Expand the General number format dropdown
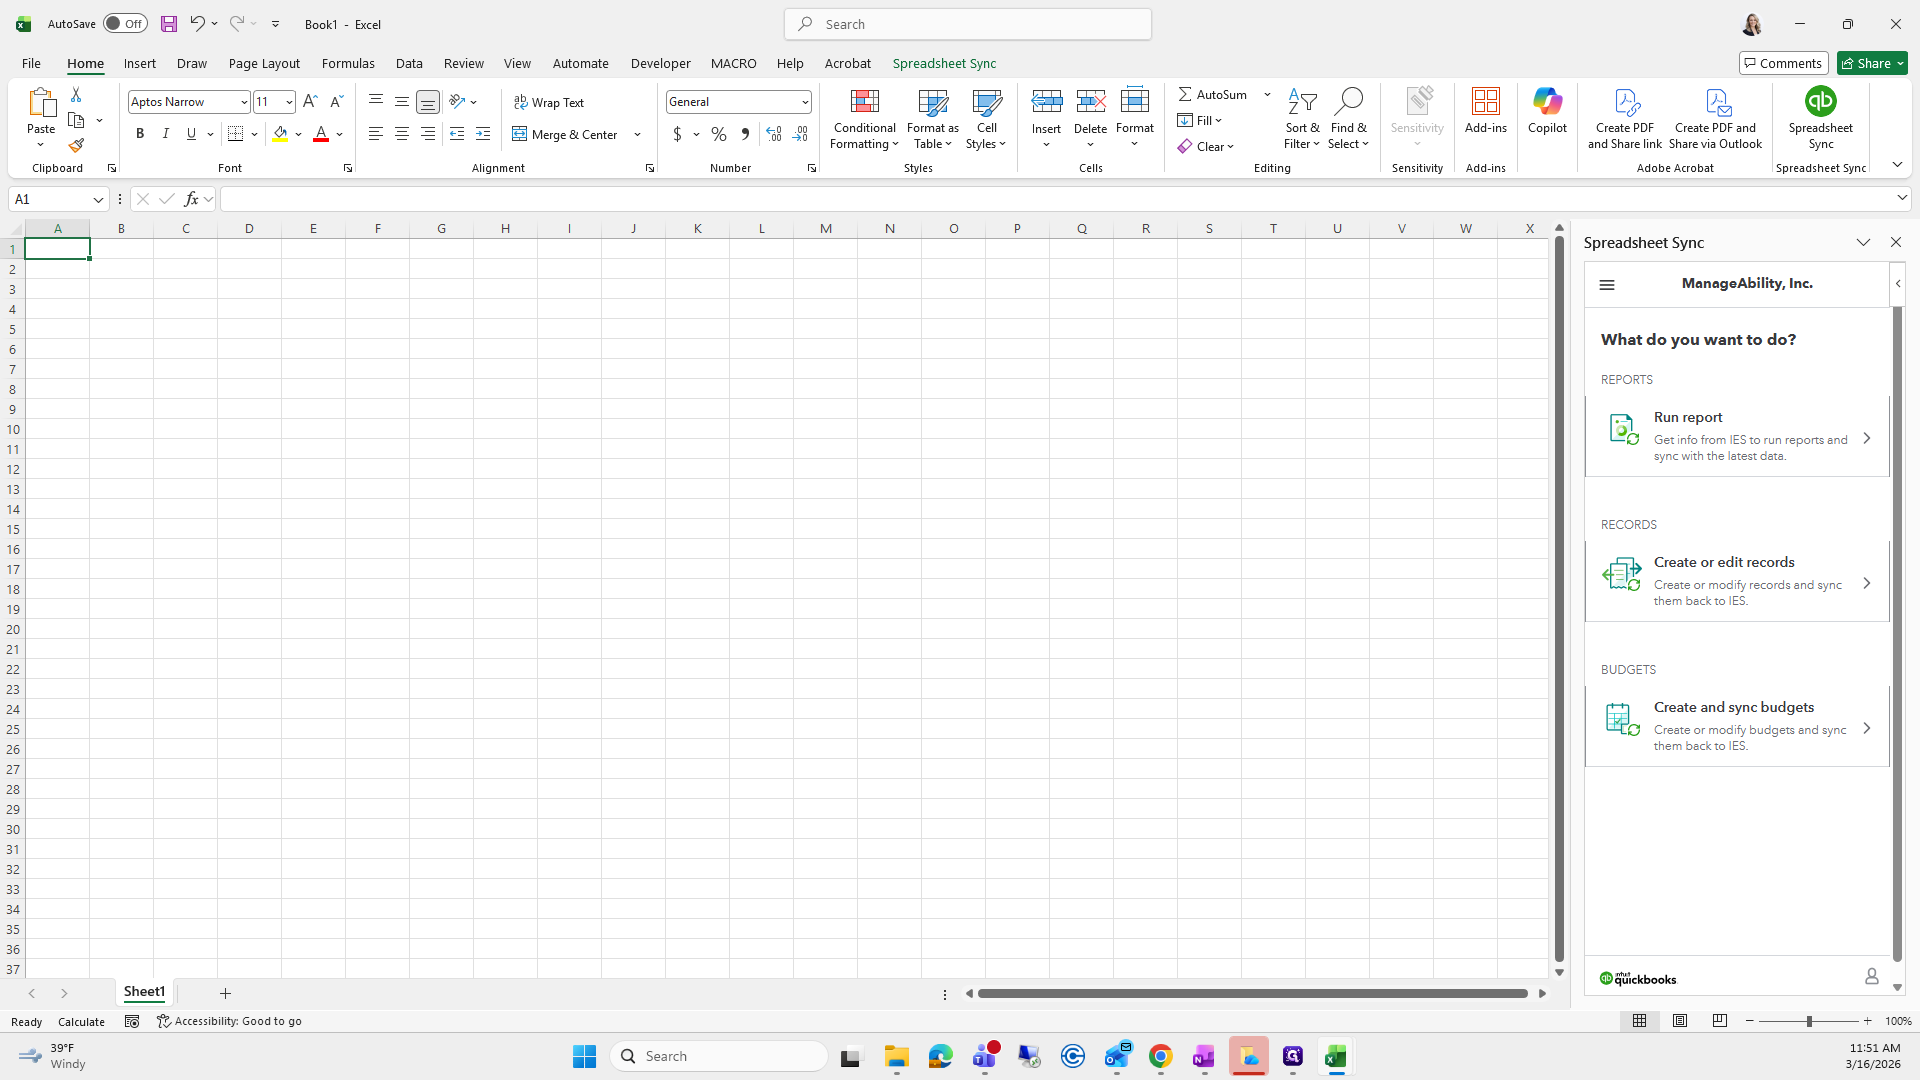The height and width of the screenshot is (1080, 1920). click(x=804, y=102)
